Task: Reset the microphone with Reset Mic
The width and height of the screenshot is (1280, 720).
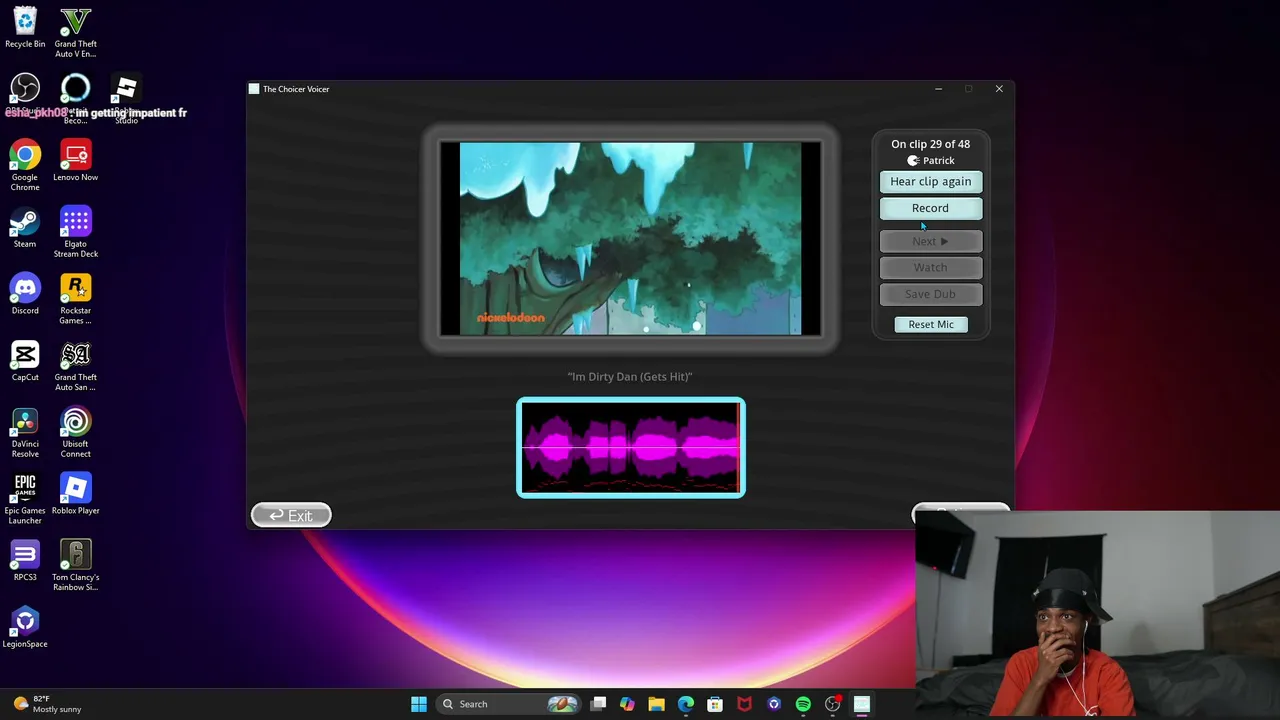Action: [931, 324]
